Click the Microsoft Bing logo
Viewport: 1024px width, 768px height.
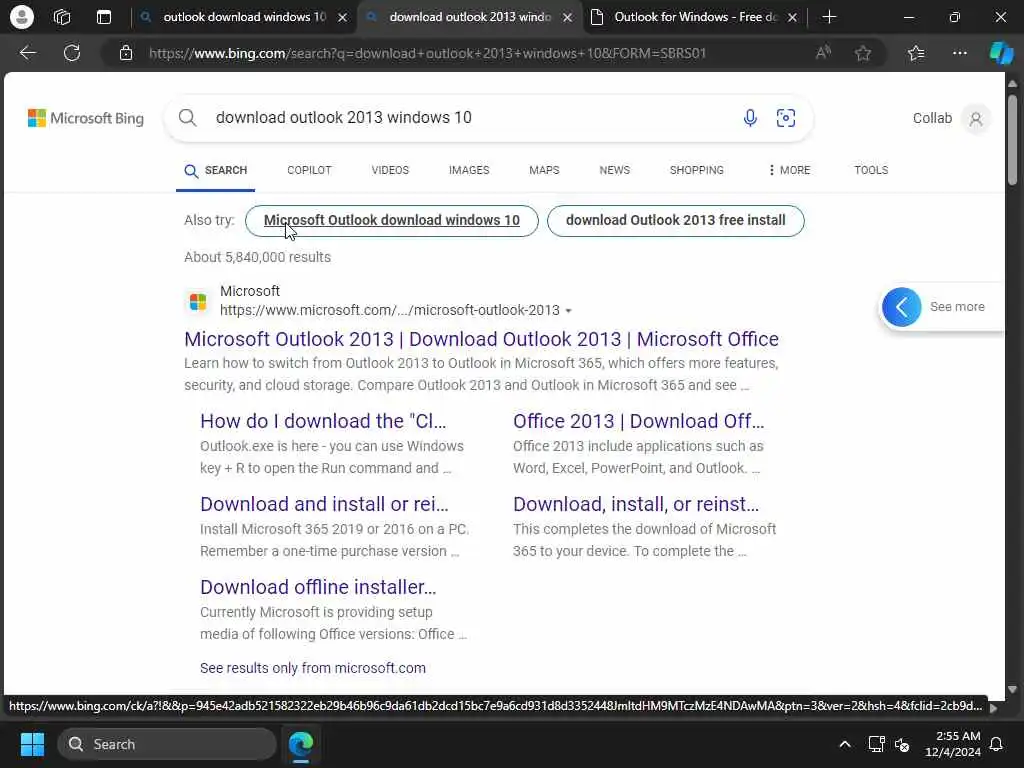coord(86,118)
